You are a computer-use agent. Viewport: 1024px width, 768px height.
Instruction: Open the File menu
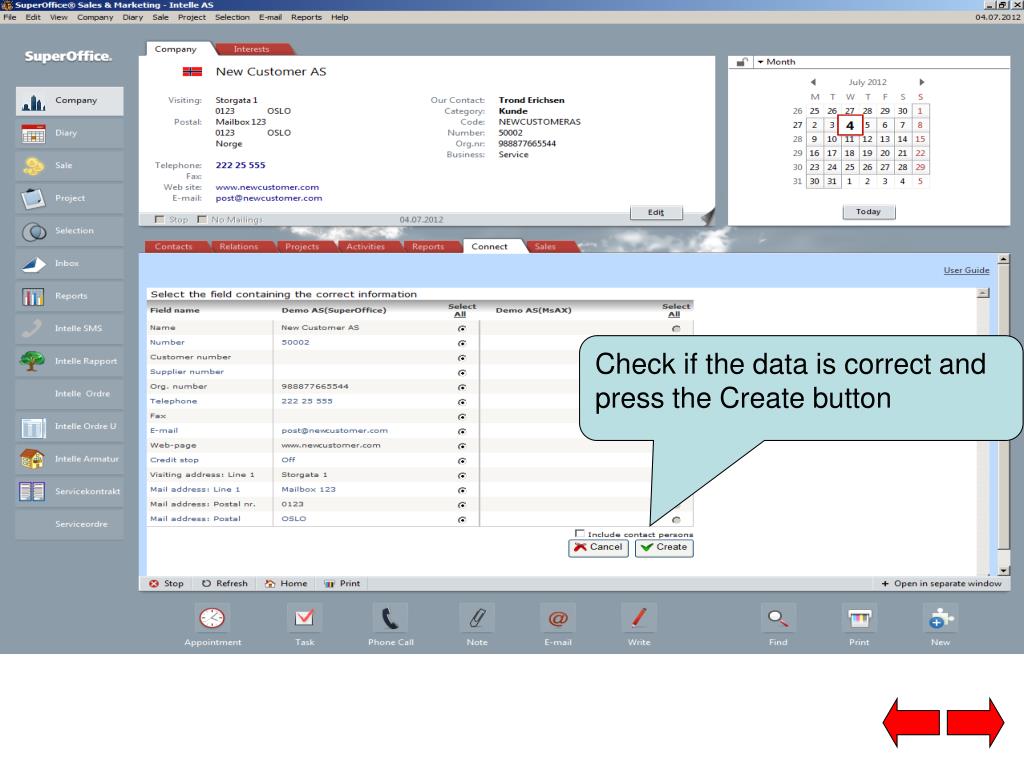tap(10, 17)
